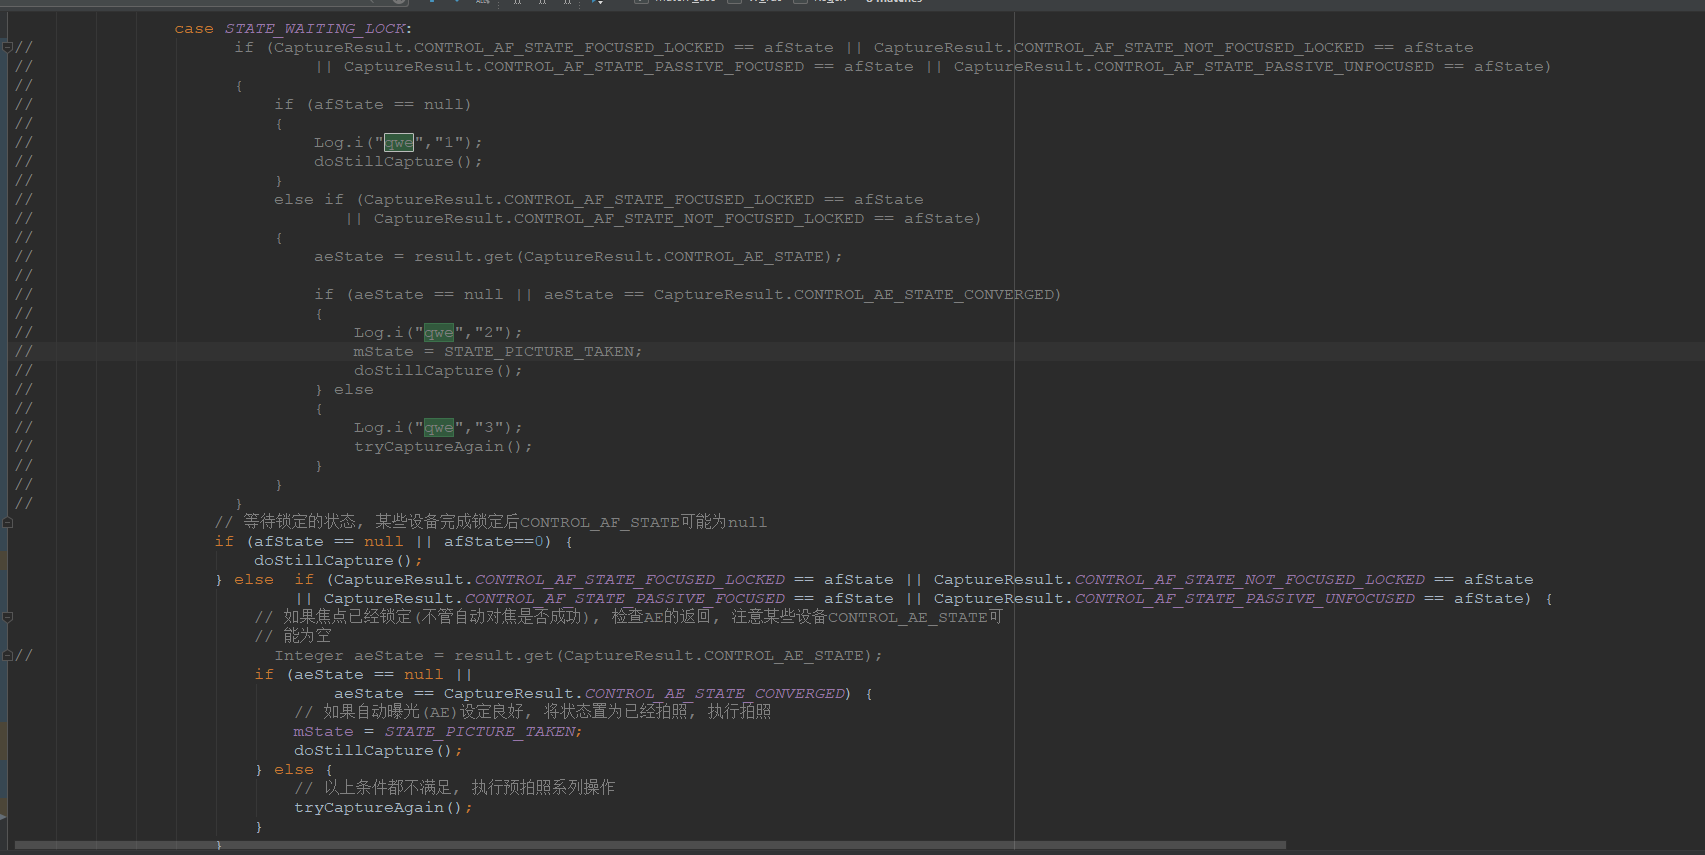
Task: Click the comment starting "// 如果自动曝光(AE)设定良好"
Action: pos(533,712)
